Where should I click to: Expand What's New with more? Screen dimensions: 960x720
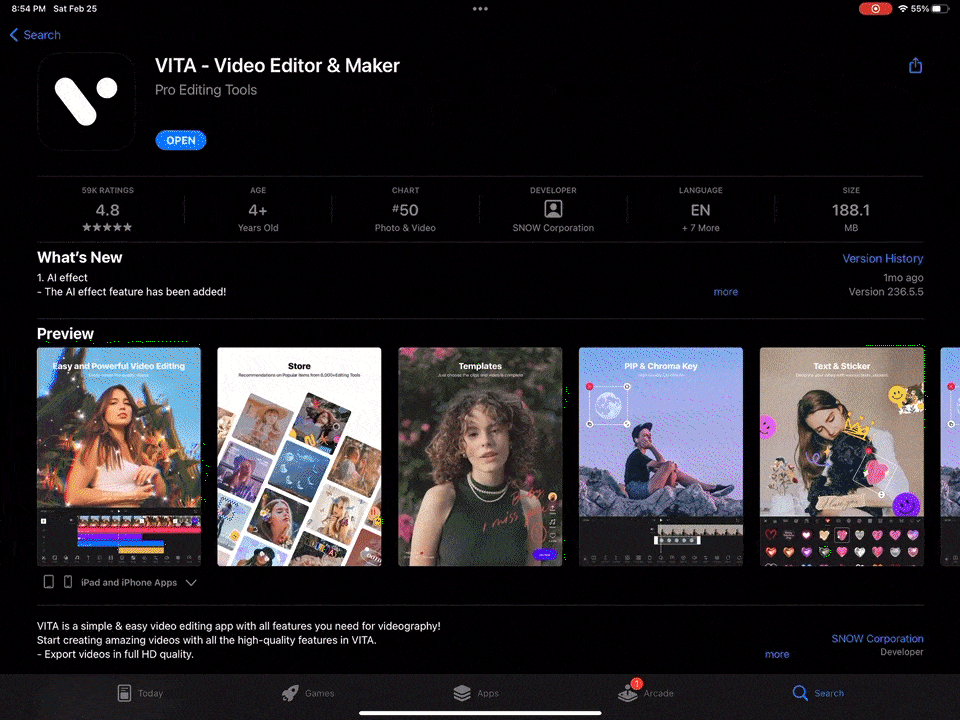click(x=726, y=292)
